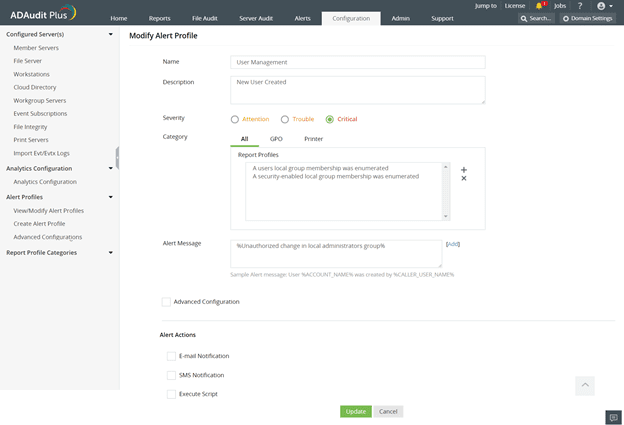Expand the Report Profile Categories section
The height and width of the screenshot is (425, 624).
pos(110,253)
